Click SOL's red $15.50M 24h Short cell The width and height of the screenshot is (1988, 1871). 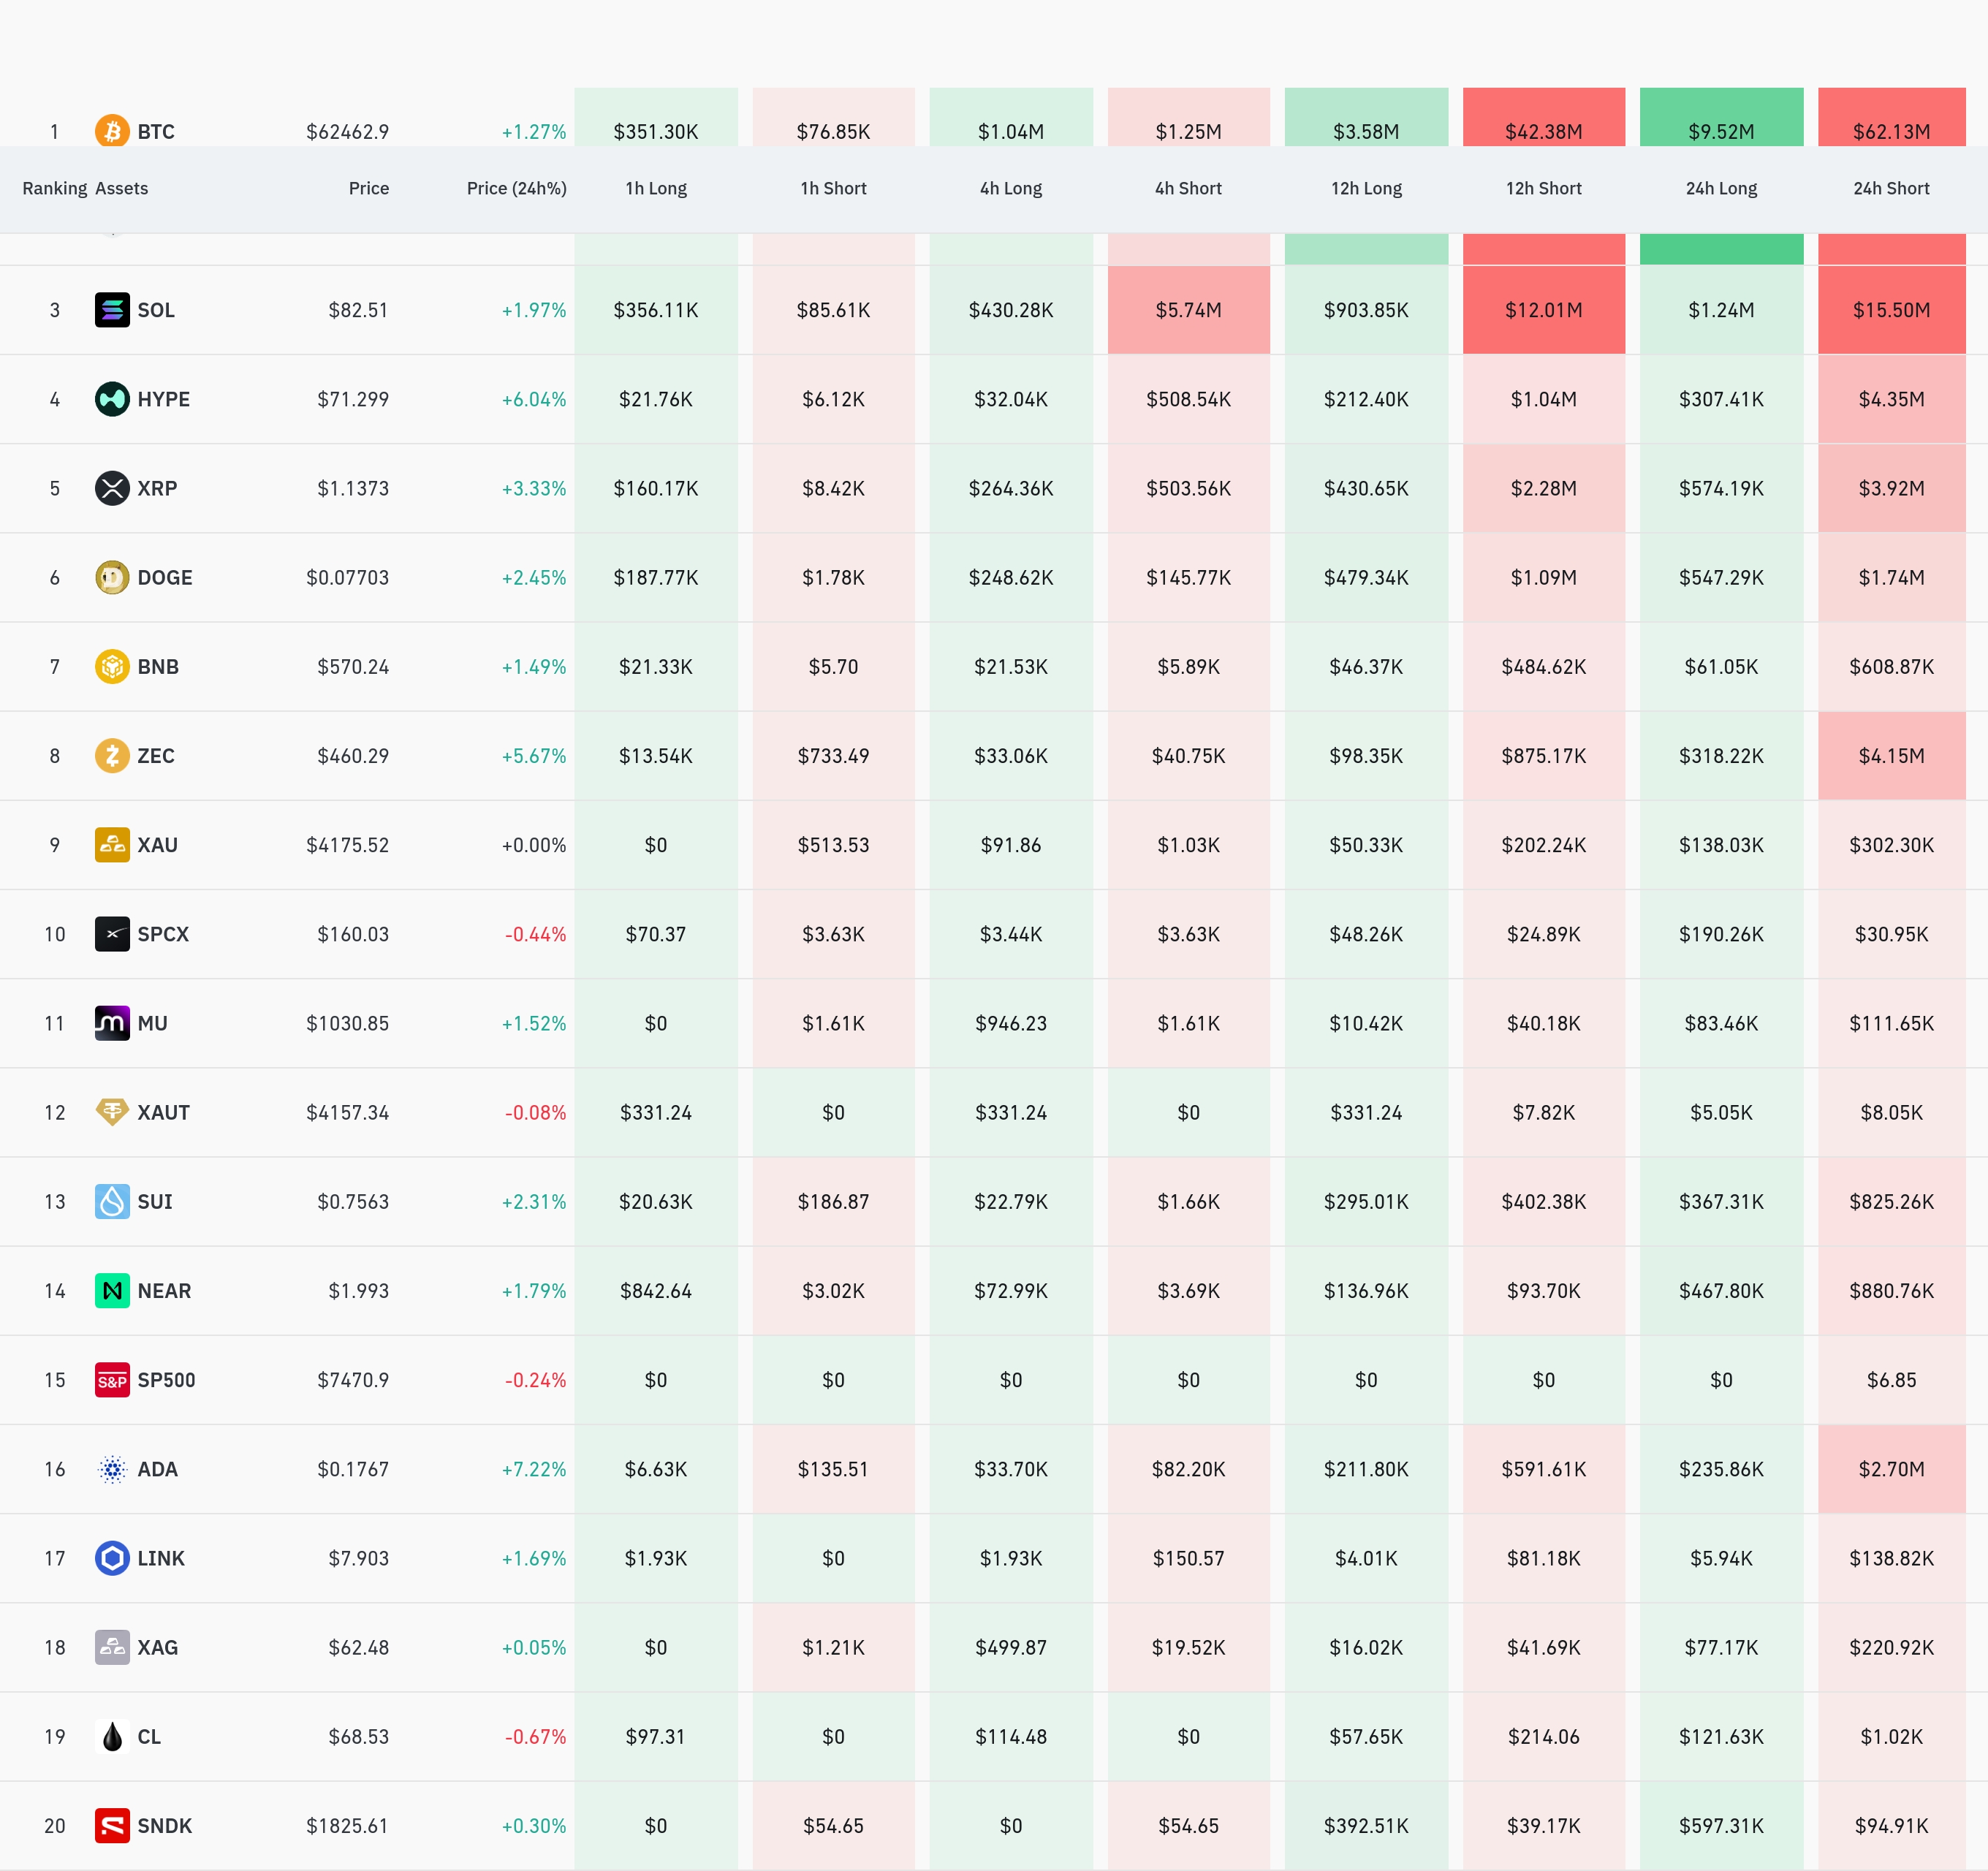tap(1891, 310)
